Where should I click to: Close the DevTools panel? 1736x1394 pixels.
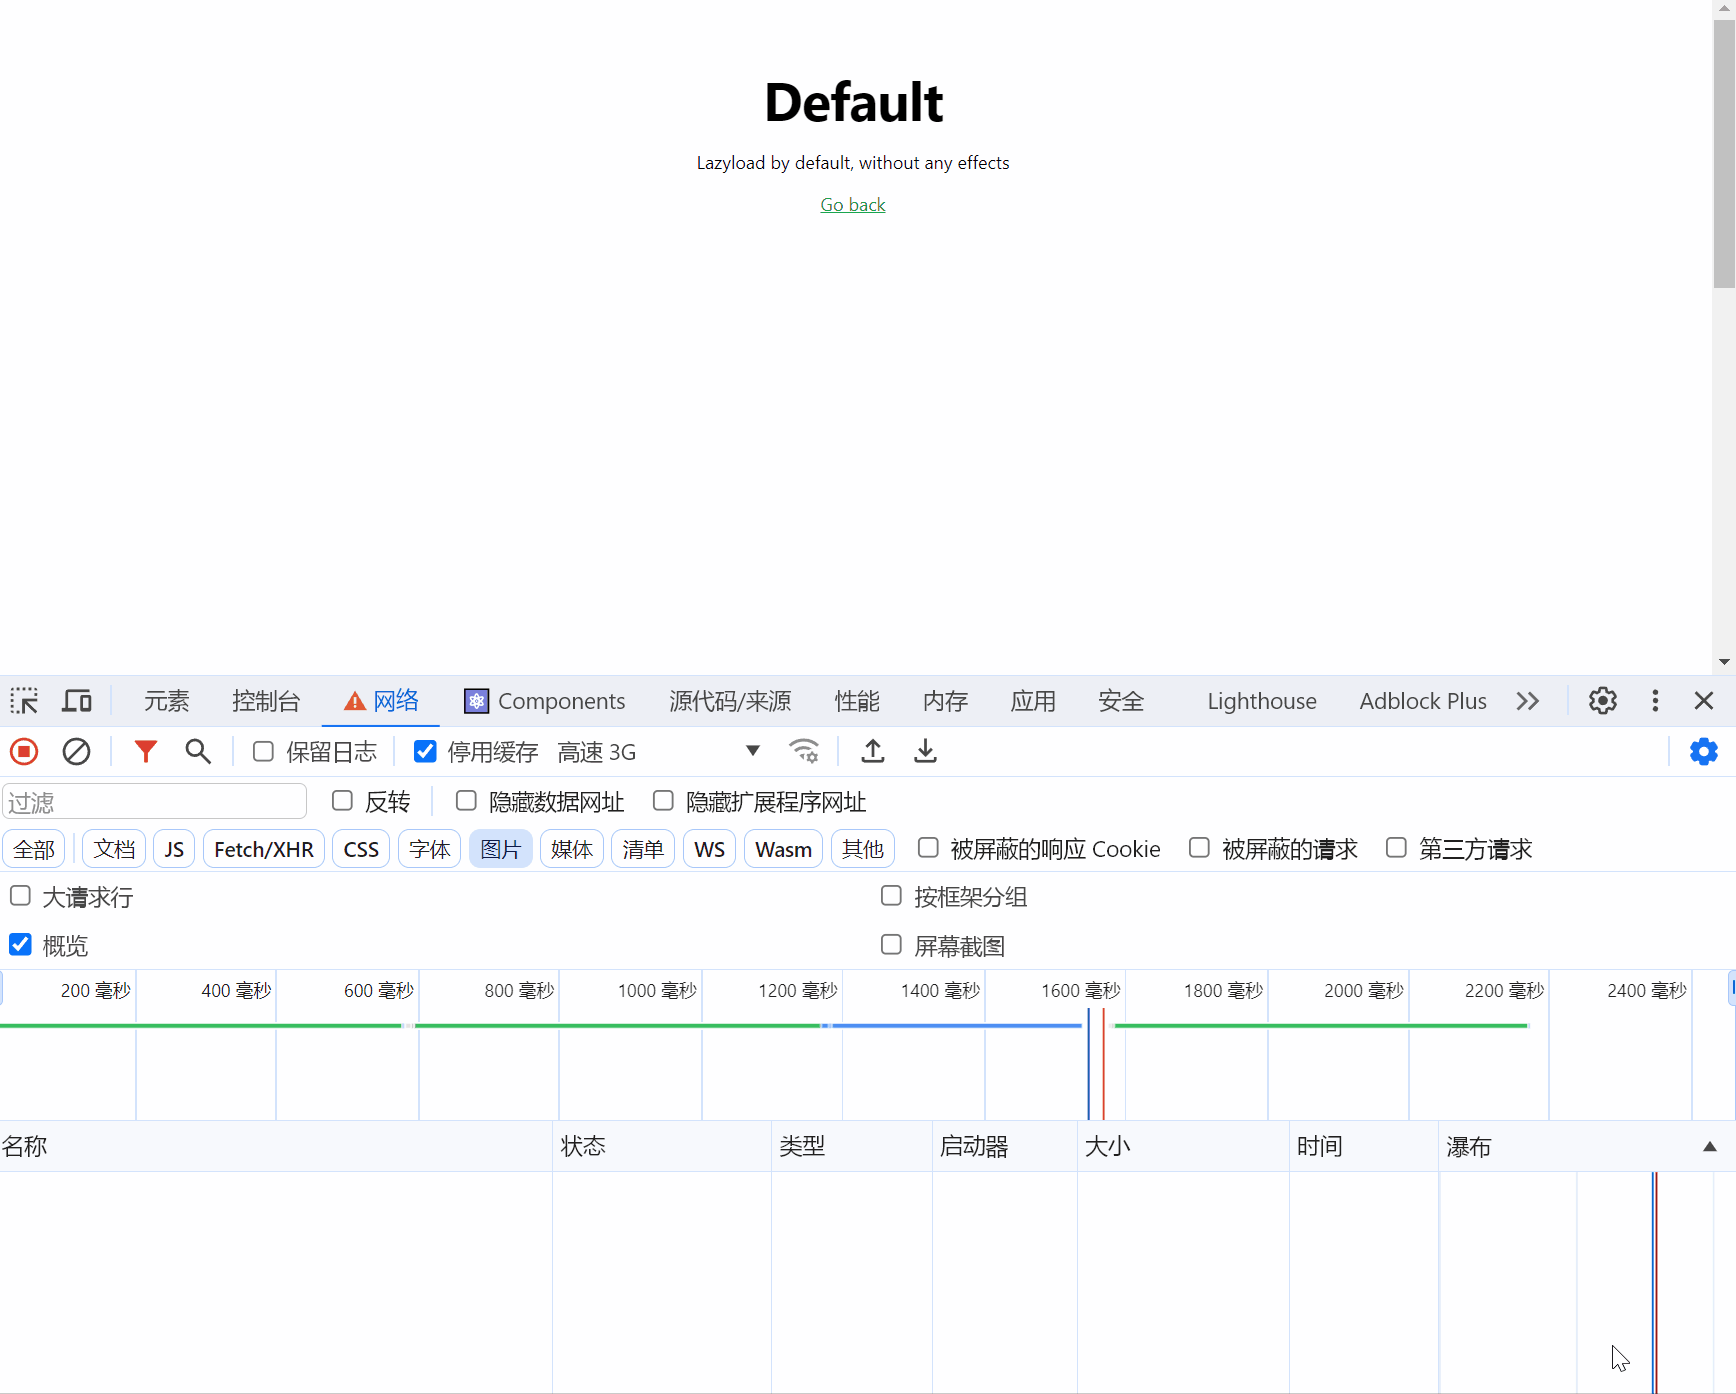(1704, 701)
